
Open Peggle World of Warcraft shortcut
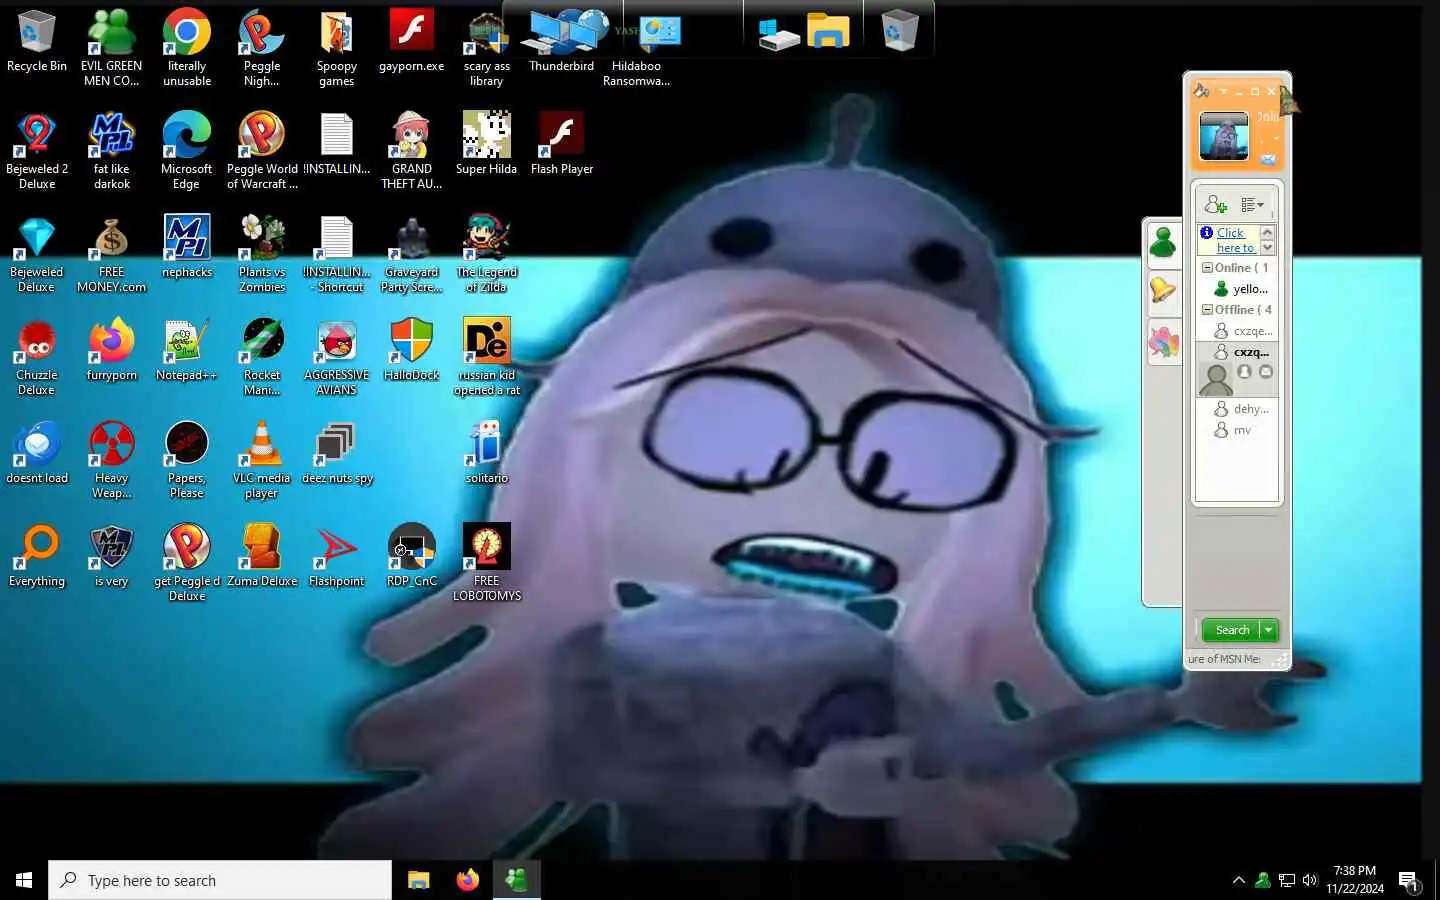pyautogui.click(x=262, y=151)
